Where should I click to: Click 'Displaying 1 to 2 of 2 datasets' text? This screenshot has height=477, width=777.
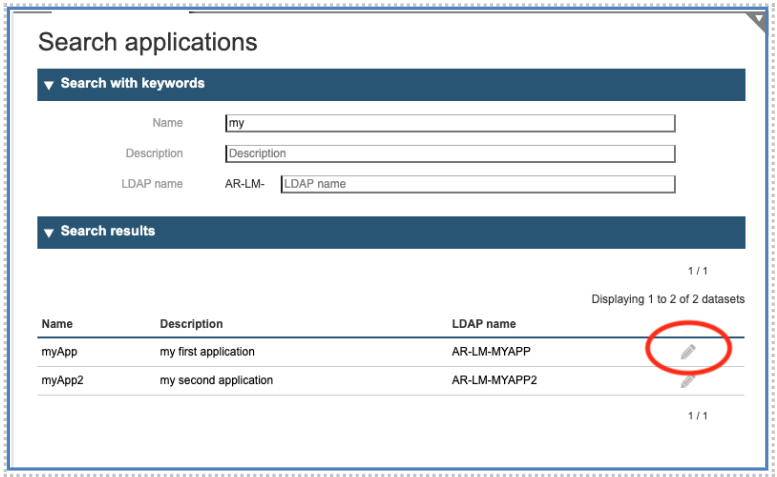point(668,299)
